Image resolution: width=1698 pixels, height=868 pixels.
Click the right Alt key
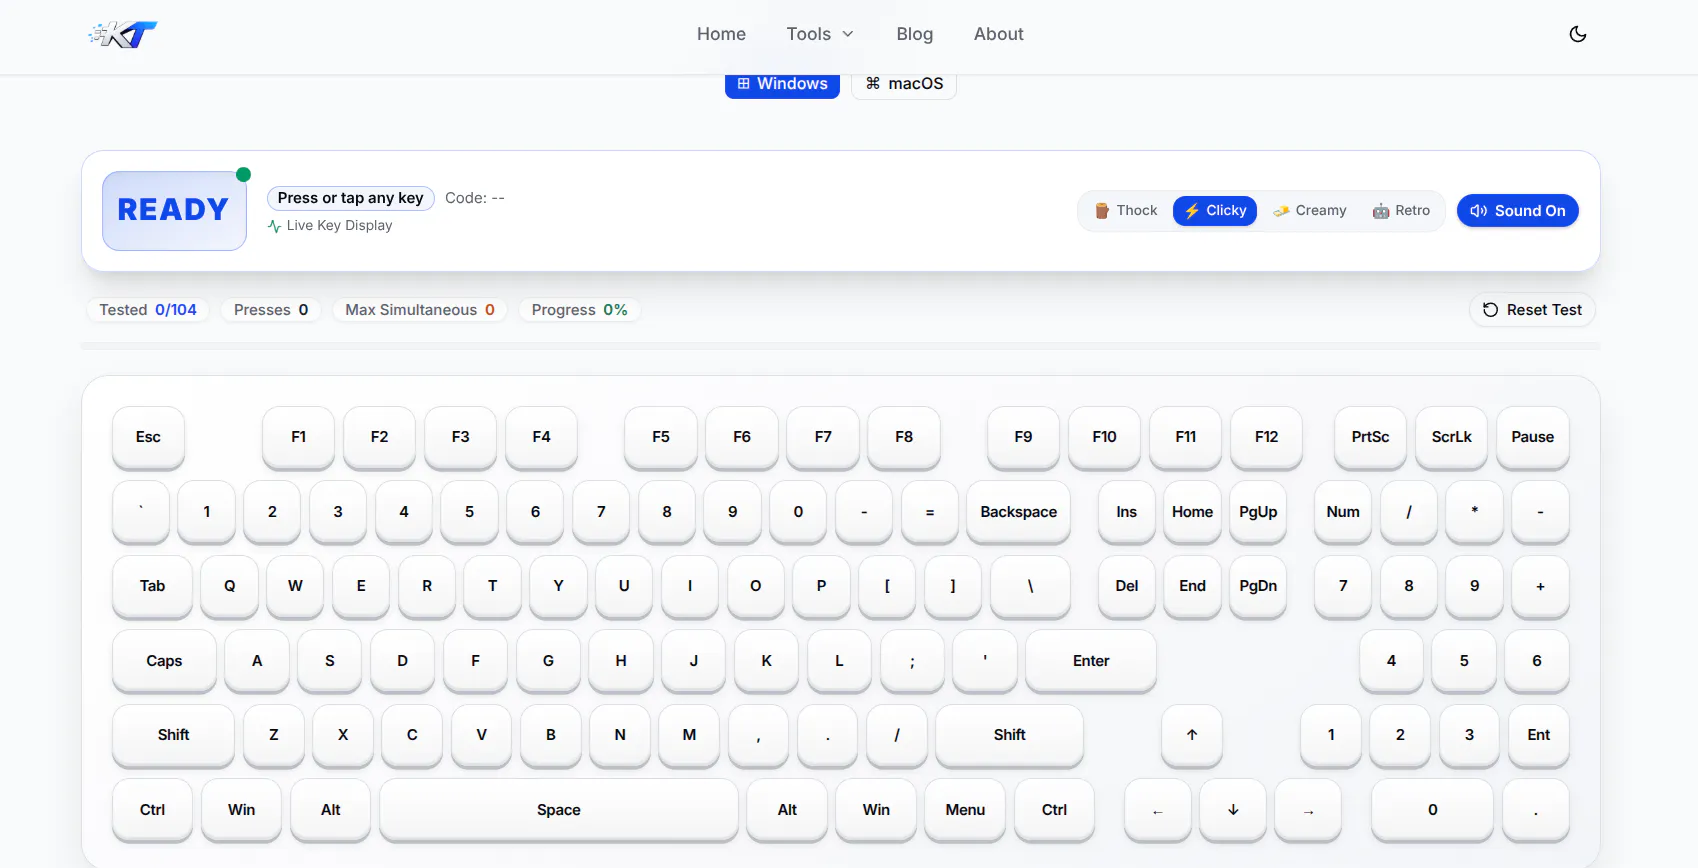pos(787,810)
